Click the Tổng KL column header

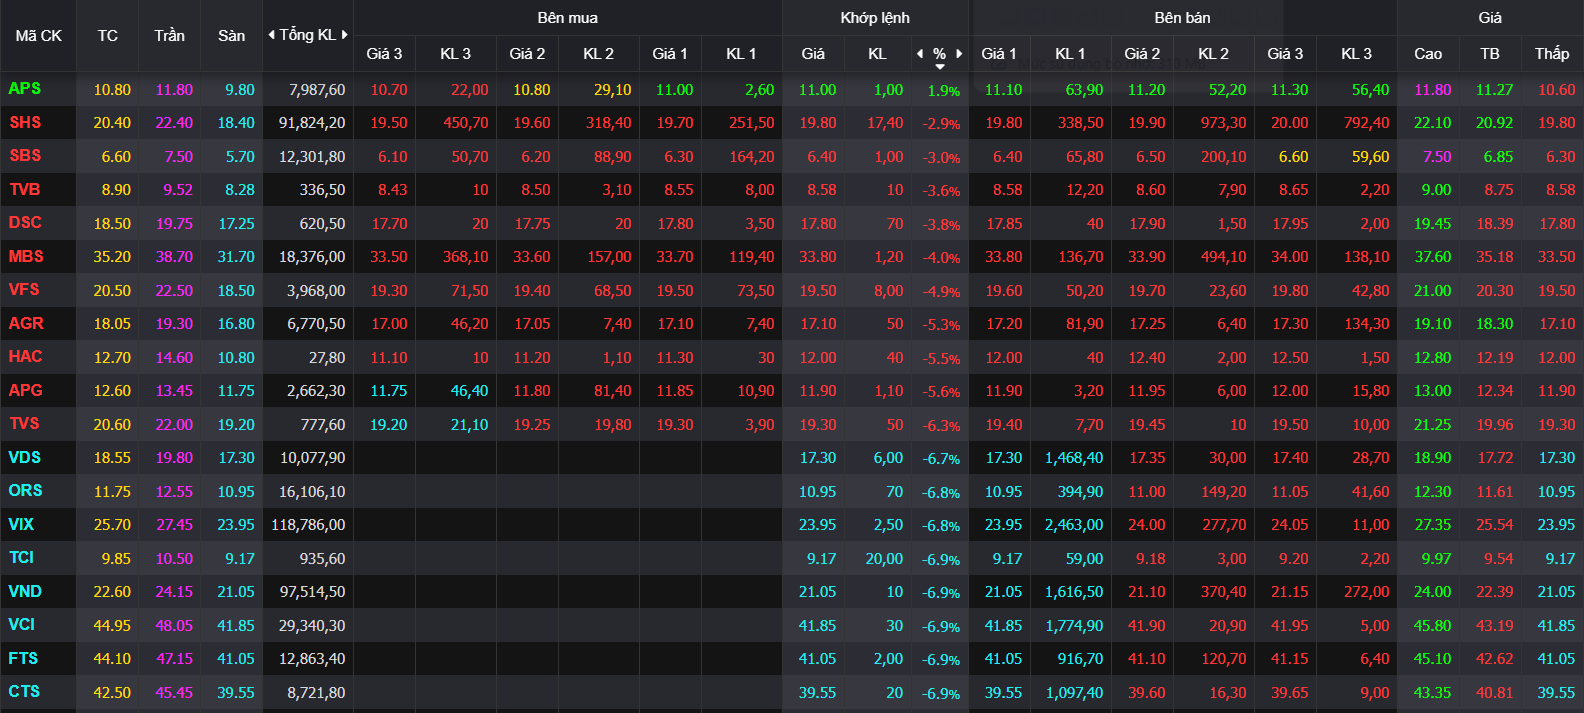click(308, 35)
